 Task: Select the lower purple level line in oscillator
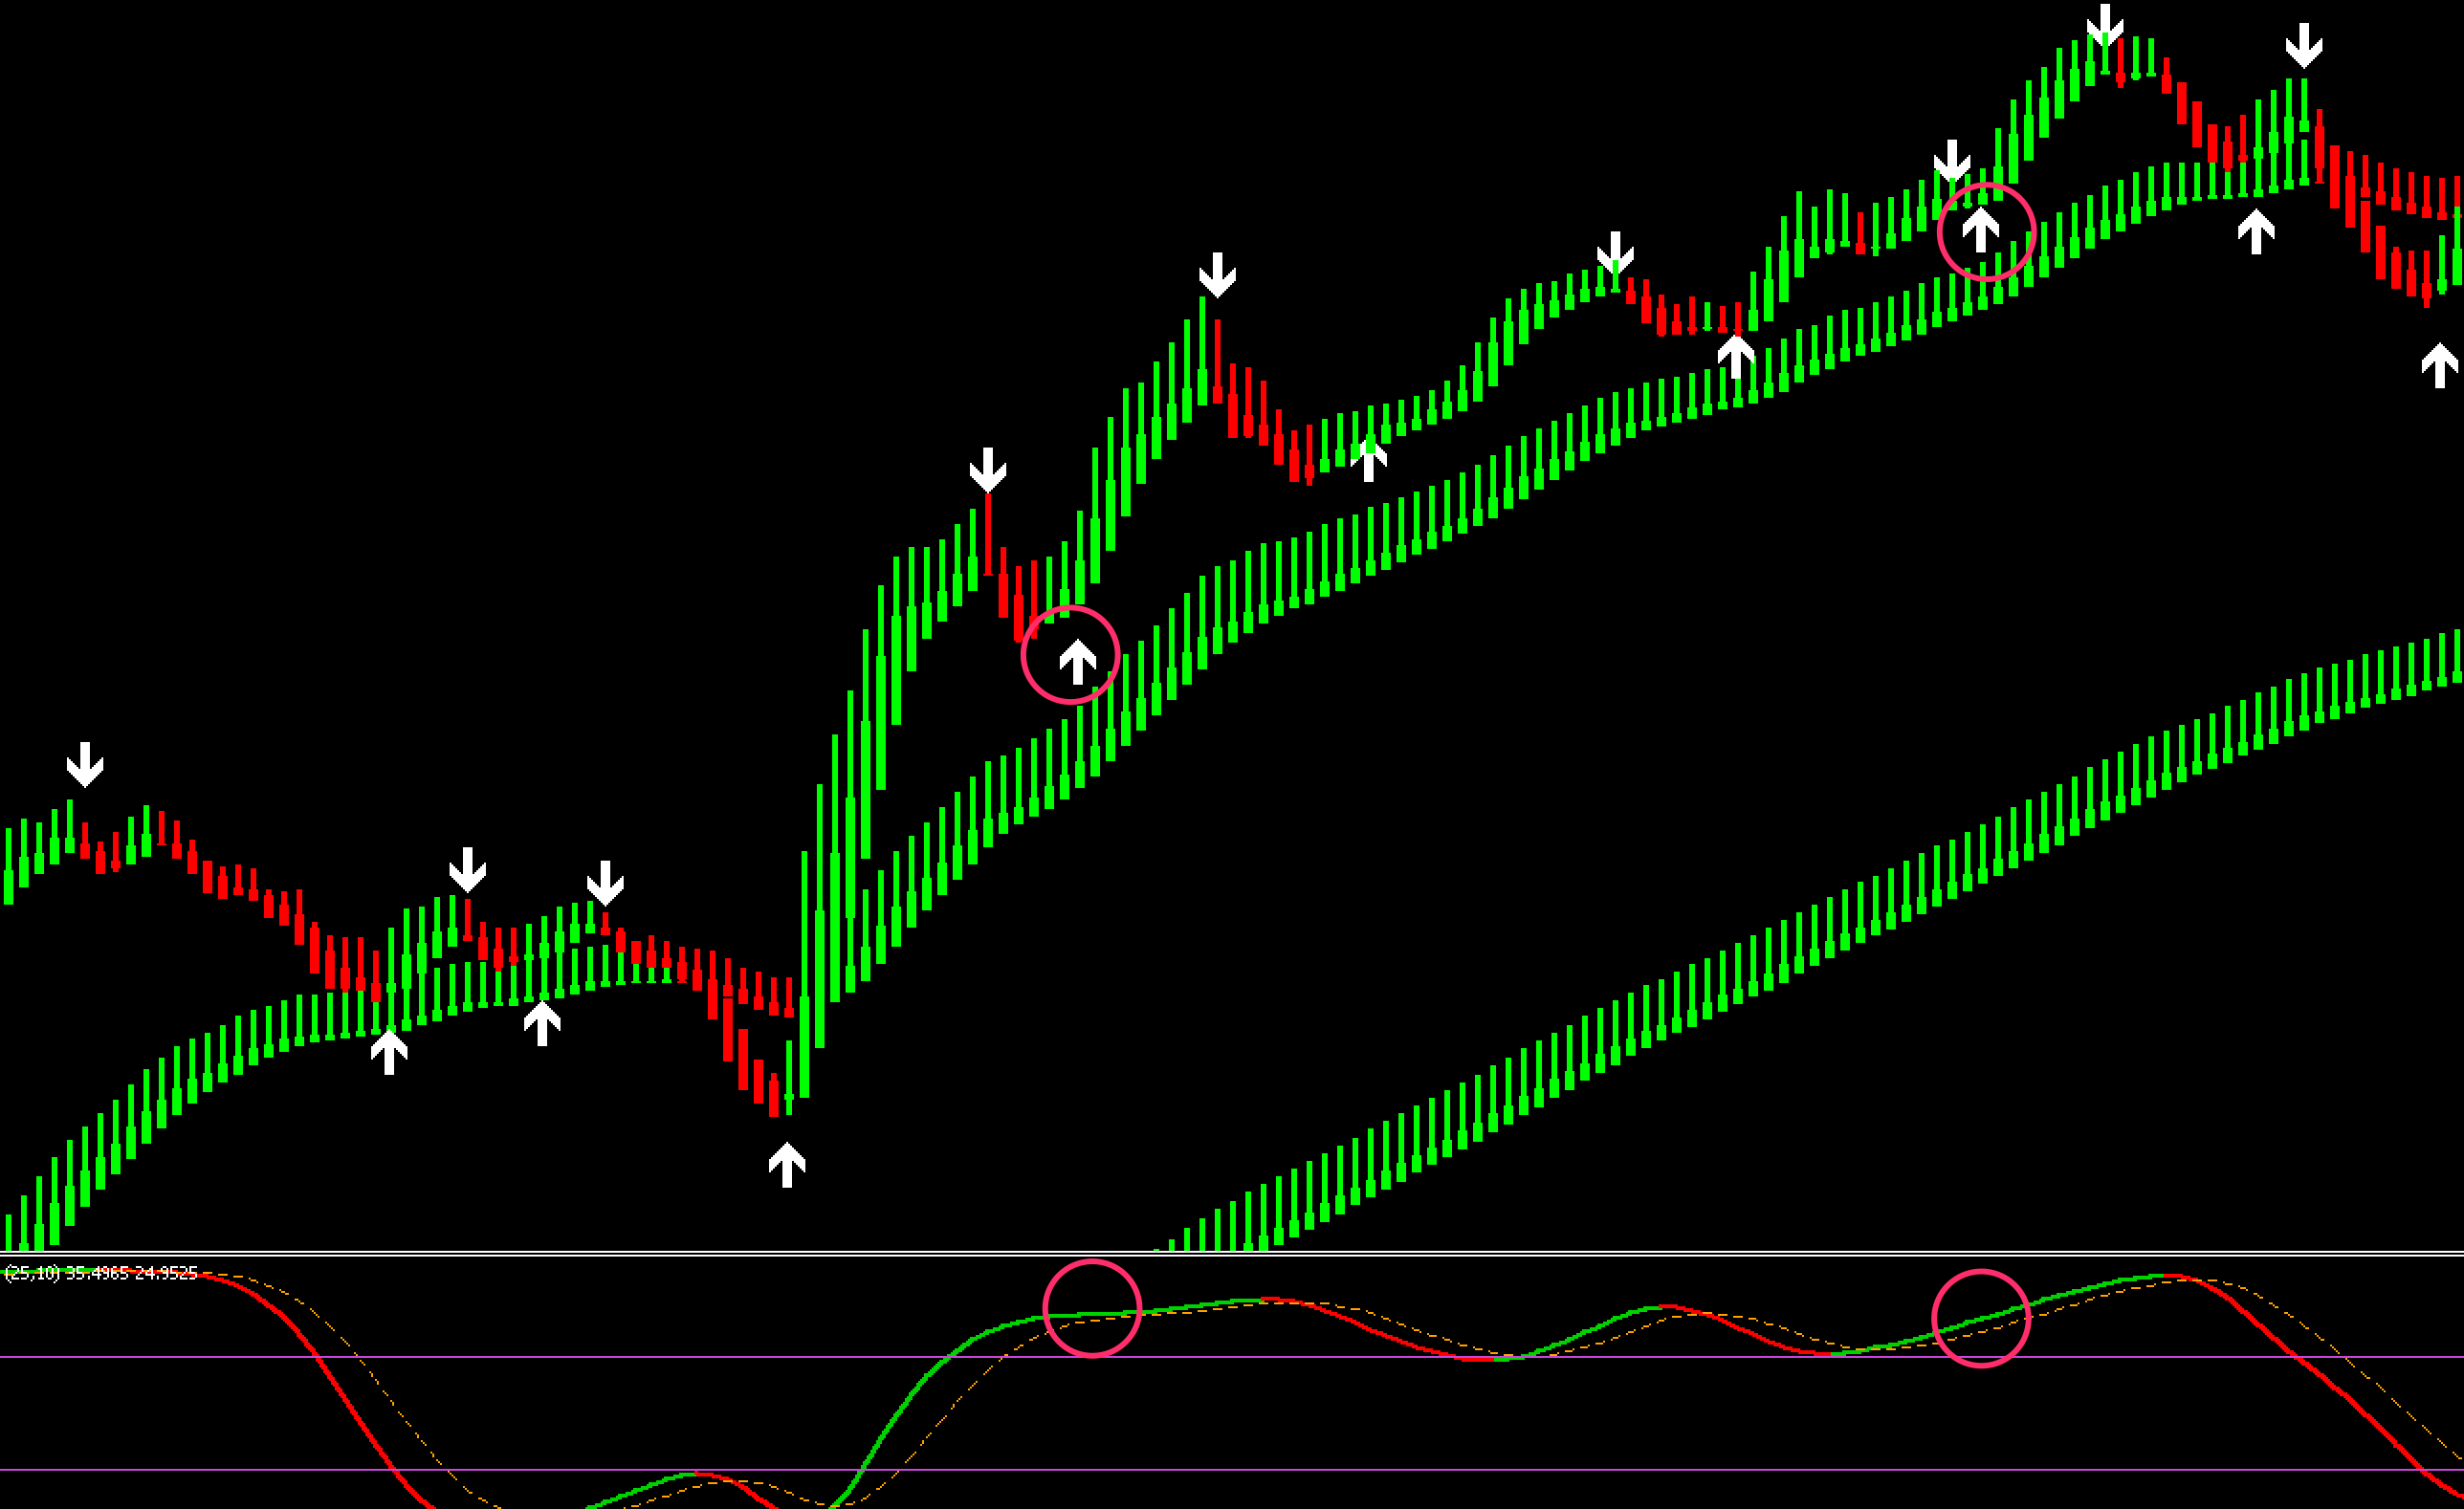coord(1232,1470)
